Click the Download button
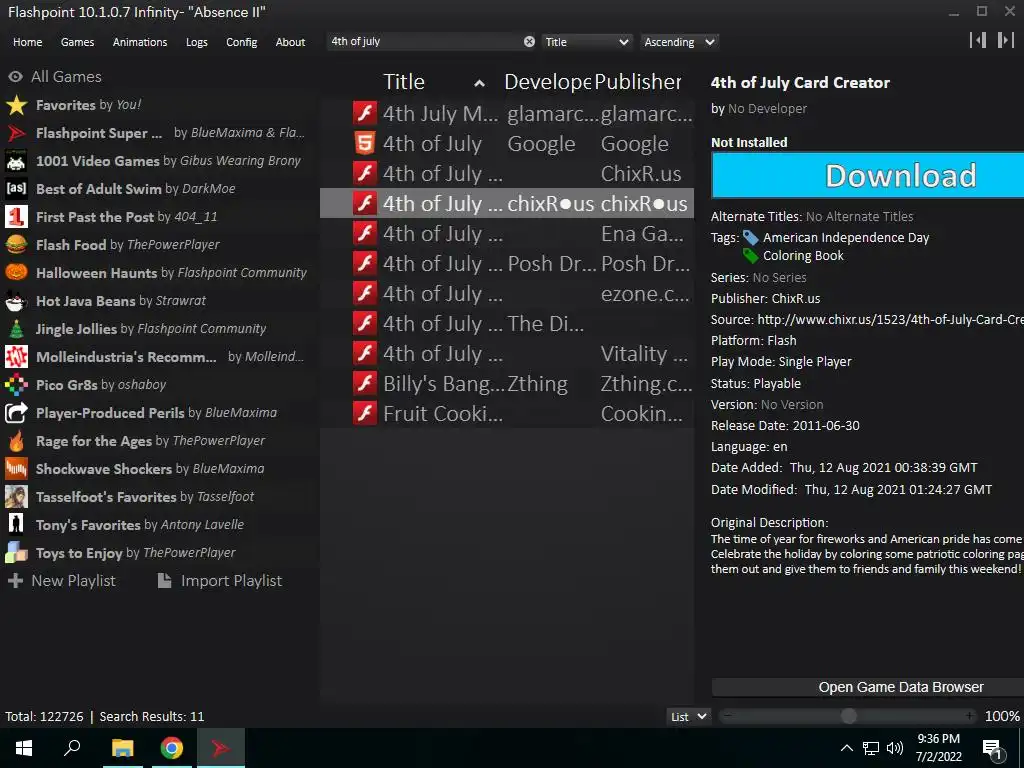 867,175
